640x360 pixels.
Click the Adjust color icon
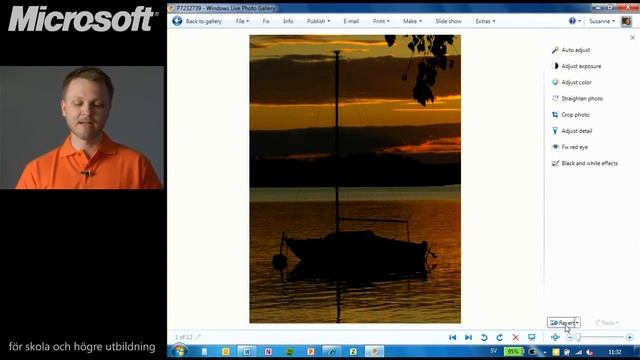pyautogui.click(x=555, y=82)
